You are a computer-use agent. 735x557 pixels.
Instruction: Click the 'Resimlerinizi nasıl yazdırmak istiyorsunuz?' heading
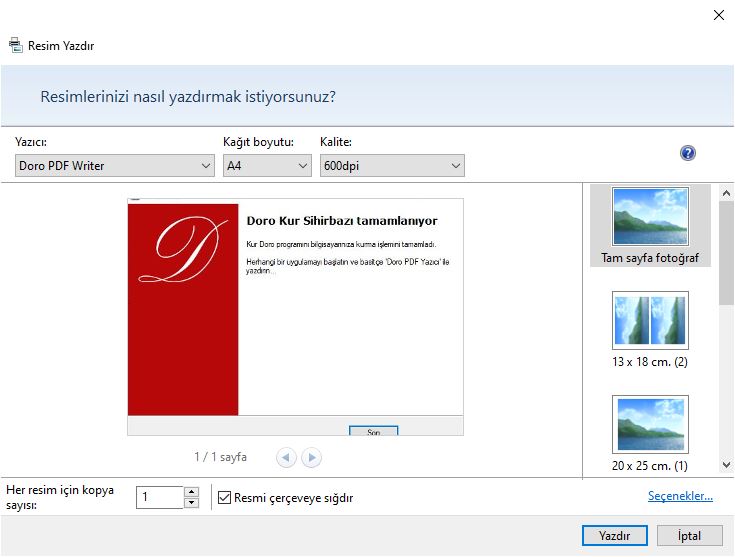coord(188,97)
